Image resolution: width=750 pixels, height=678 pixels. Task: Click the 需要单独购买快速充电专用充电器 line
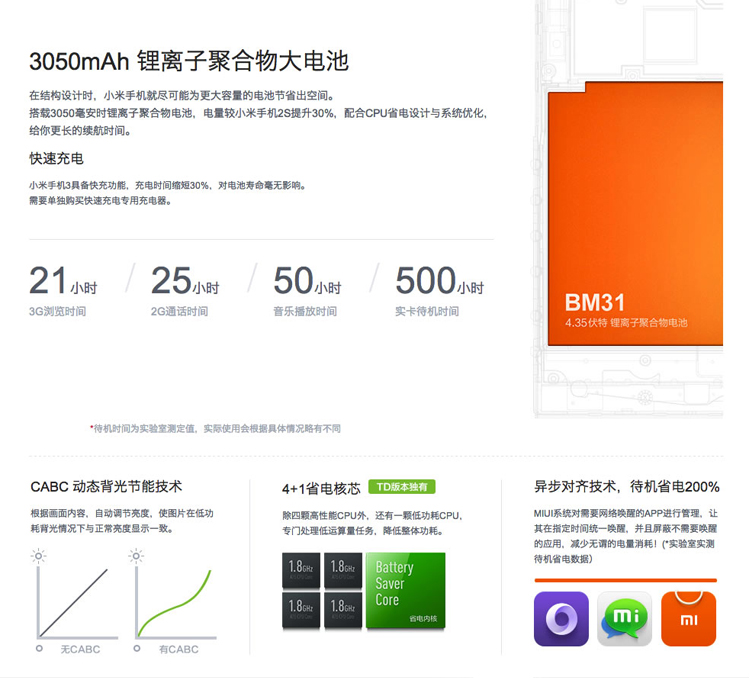click(x=100, y=200)
